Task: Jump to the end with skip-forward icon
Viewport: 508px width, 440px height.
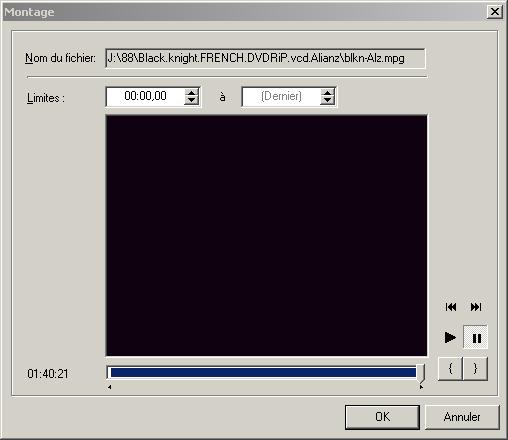Action: pos(476,307)
